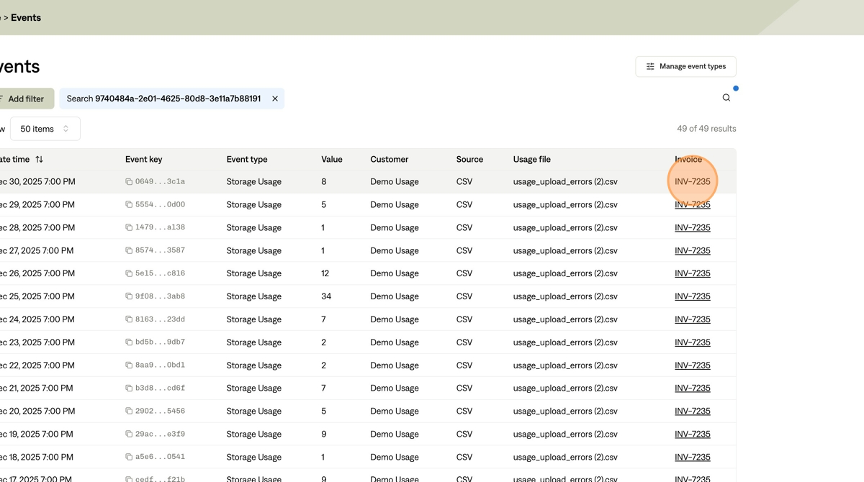Click copy icon beside key 5e15...c816
The width and height of the screenshot is (864, 482).
point(129,274)
